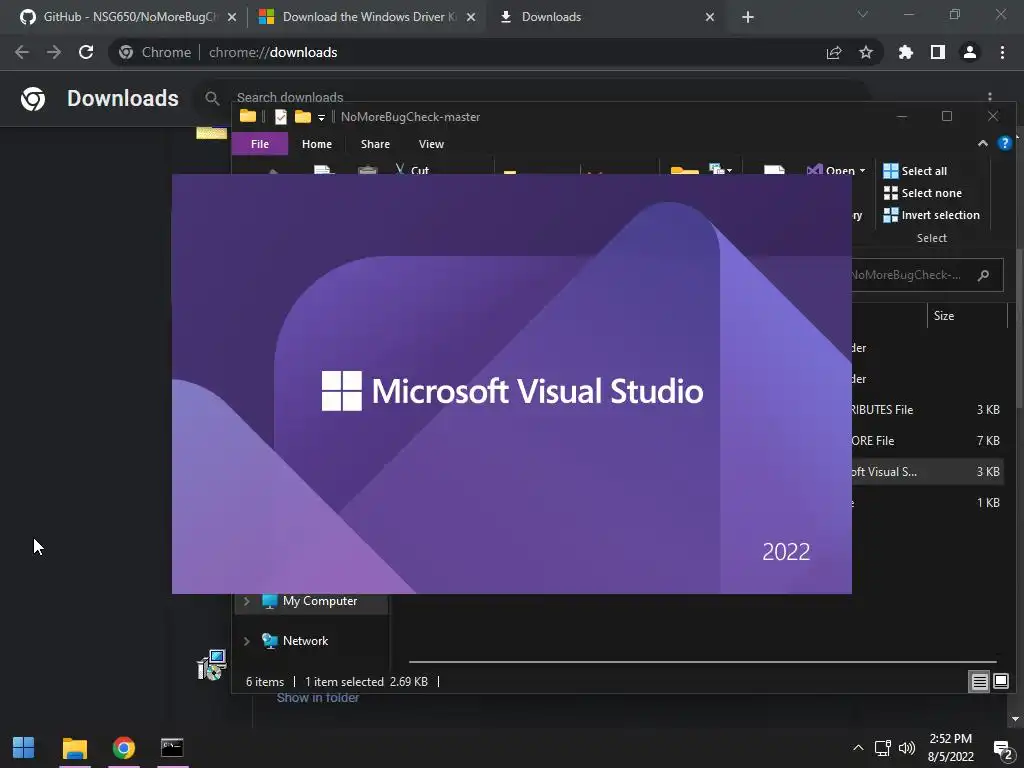Click the Cut command in the ribbon

click(x=413, y=170)
